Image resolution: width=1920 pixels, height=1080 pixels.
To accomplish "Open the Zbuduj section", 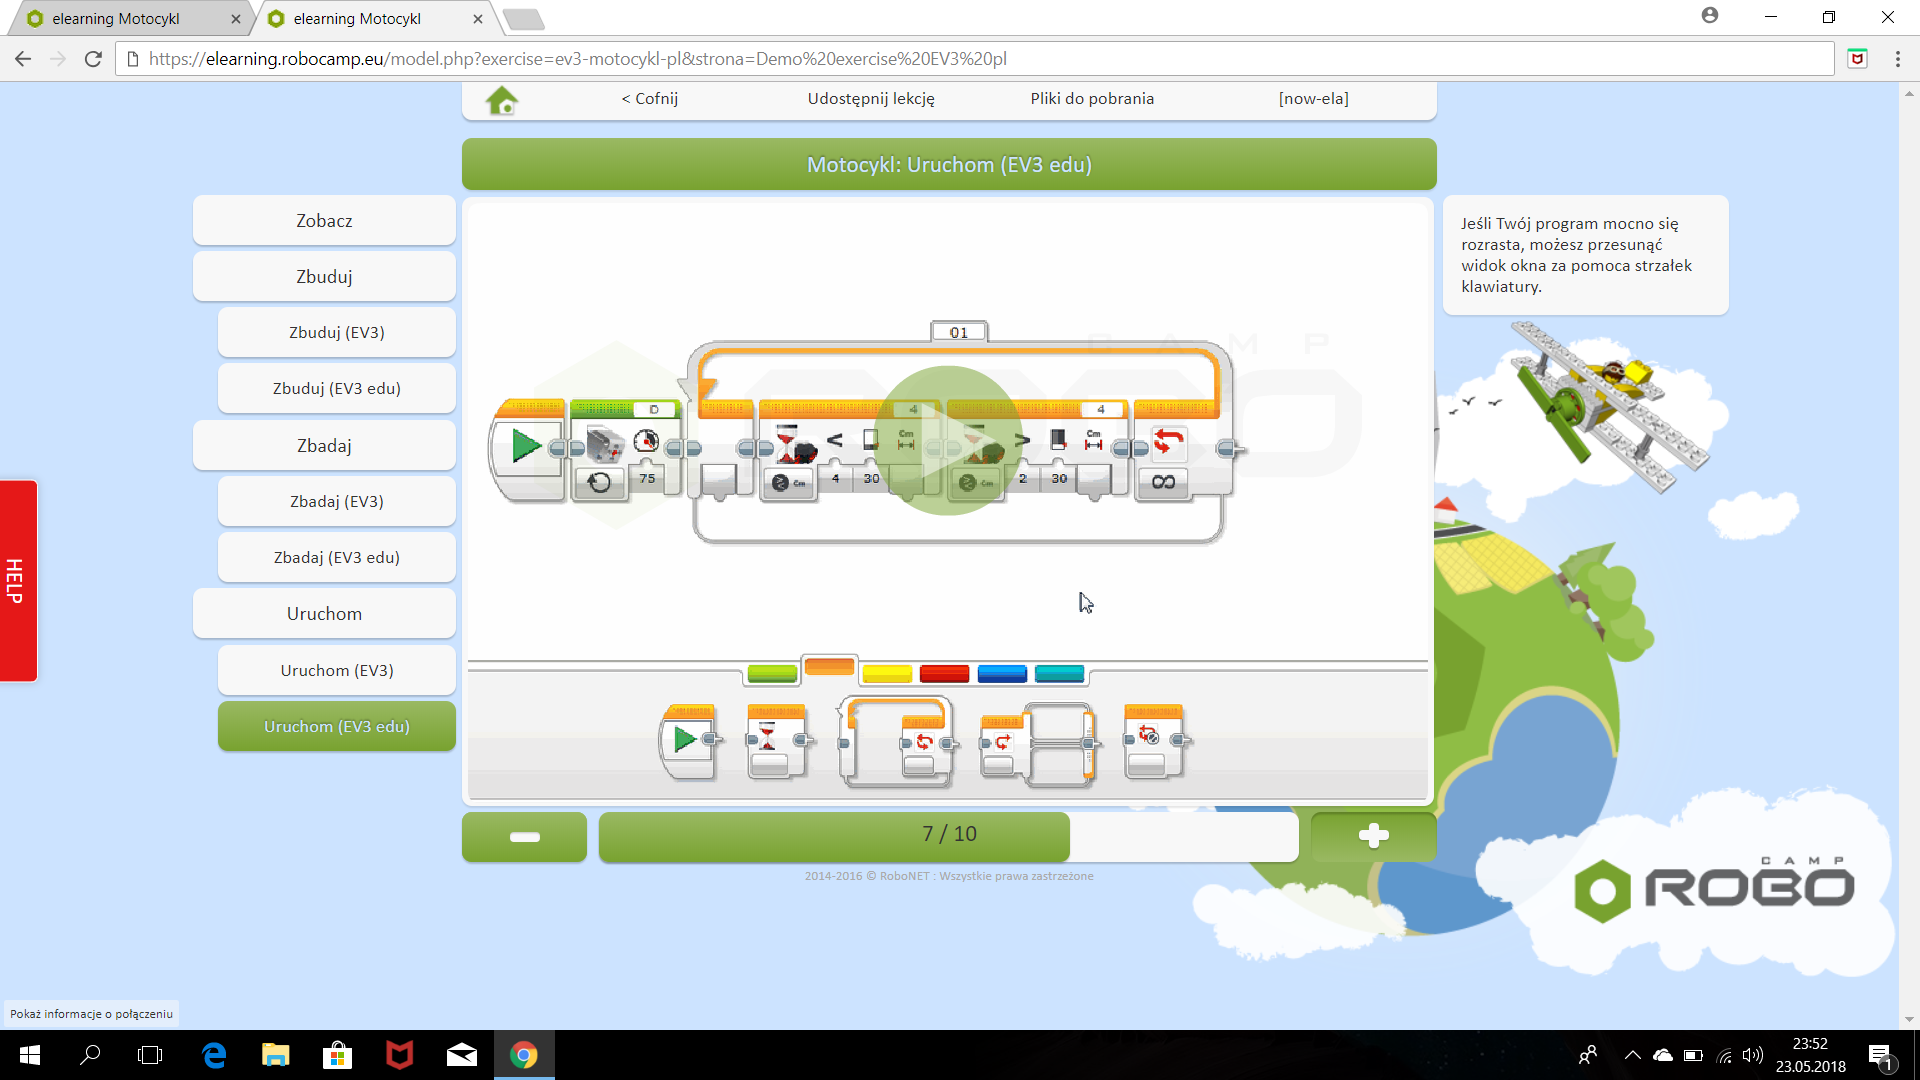I will point(324,277).
